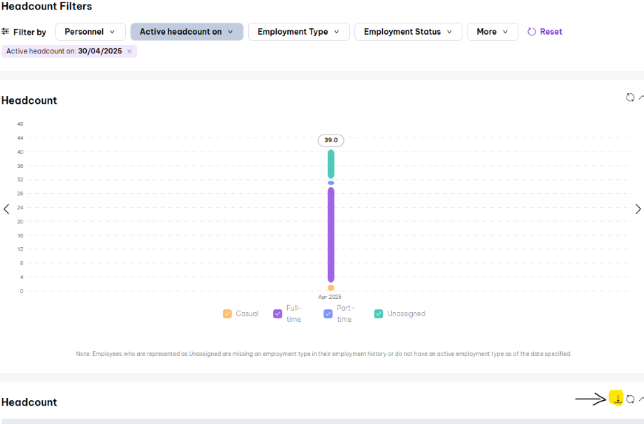Show More filter options
This screenshot has height=424, width=644.
(492, 32)
